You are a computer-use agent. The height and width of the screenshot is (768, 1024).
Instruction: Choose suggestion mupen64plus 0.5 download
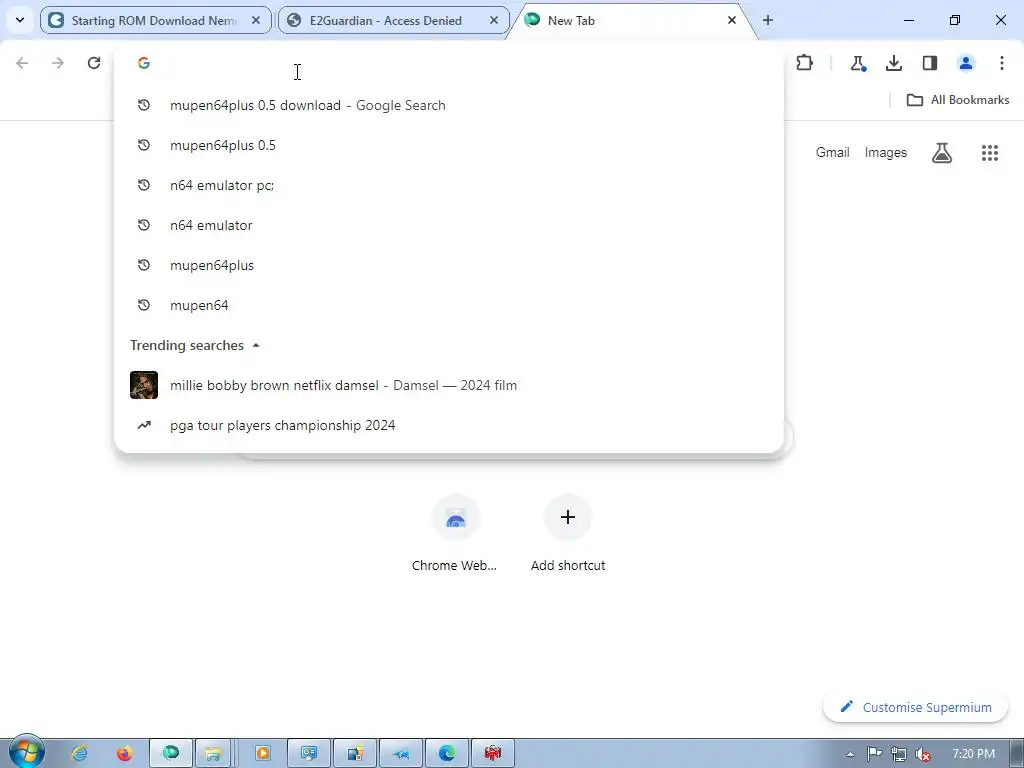(x=449, y=105)
